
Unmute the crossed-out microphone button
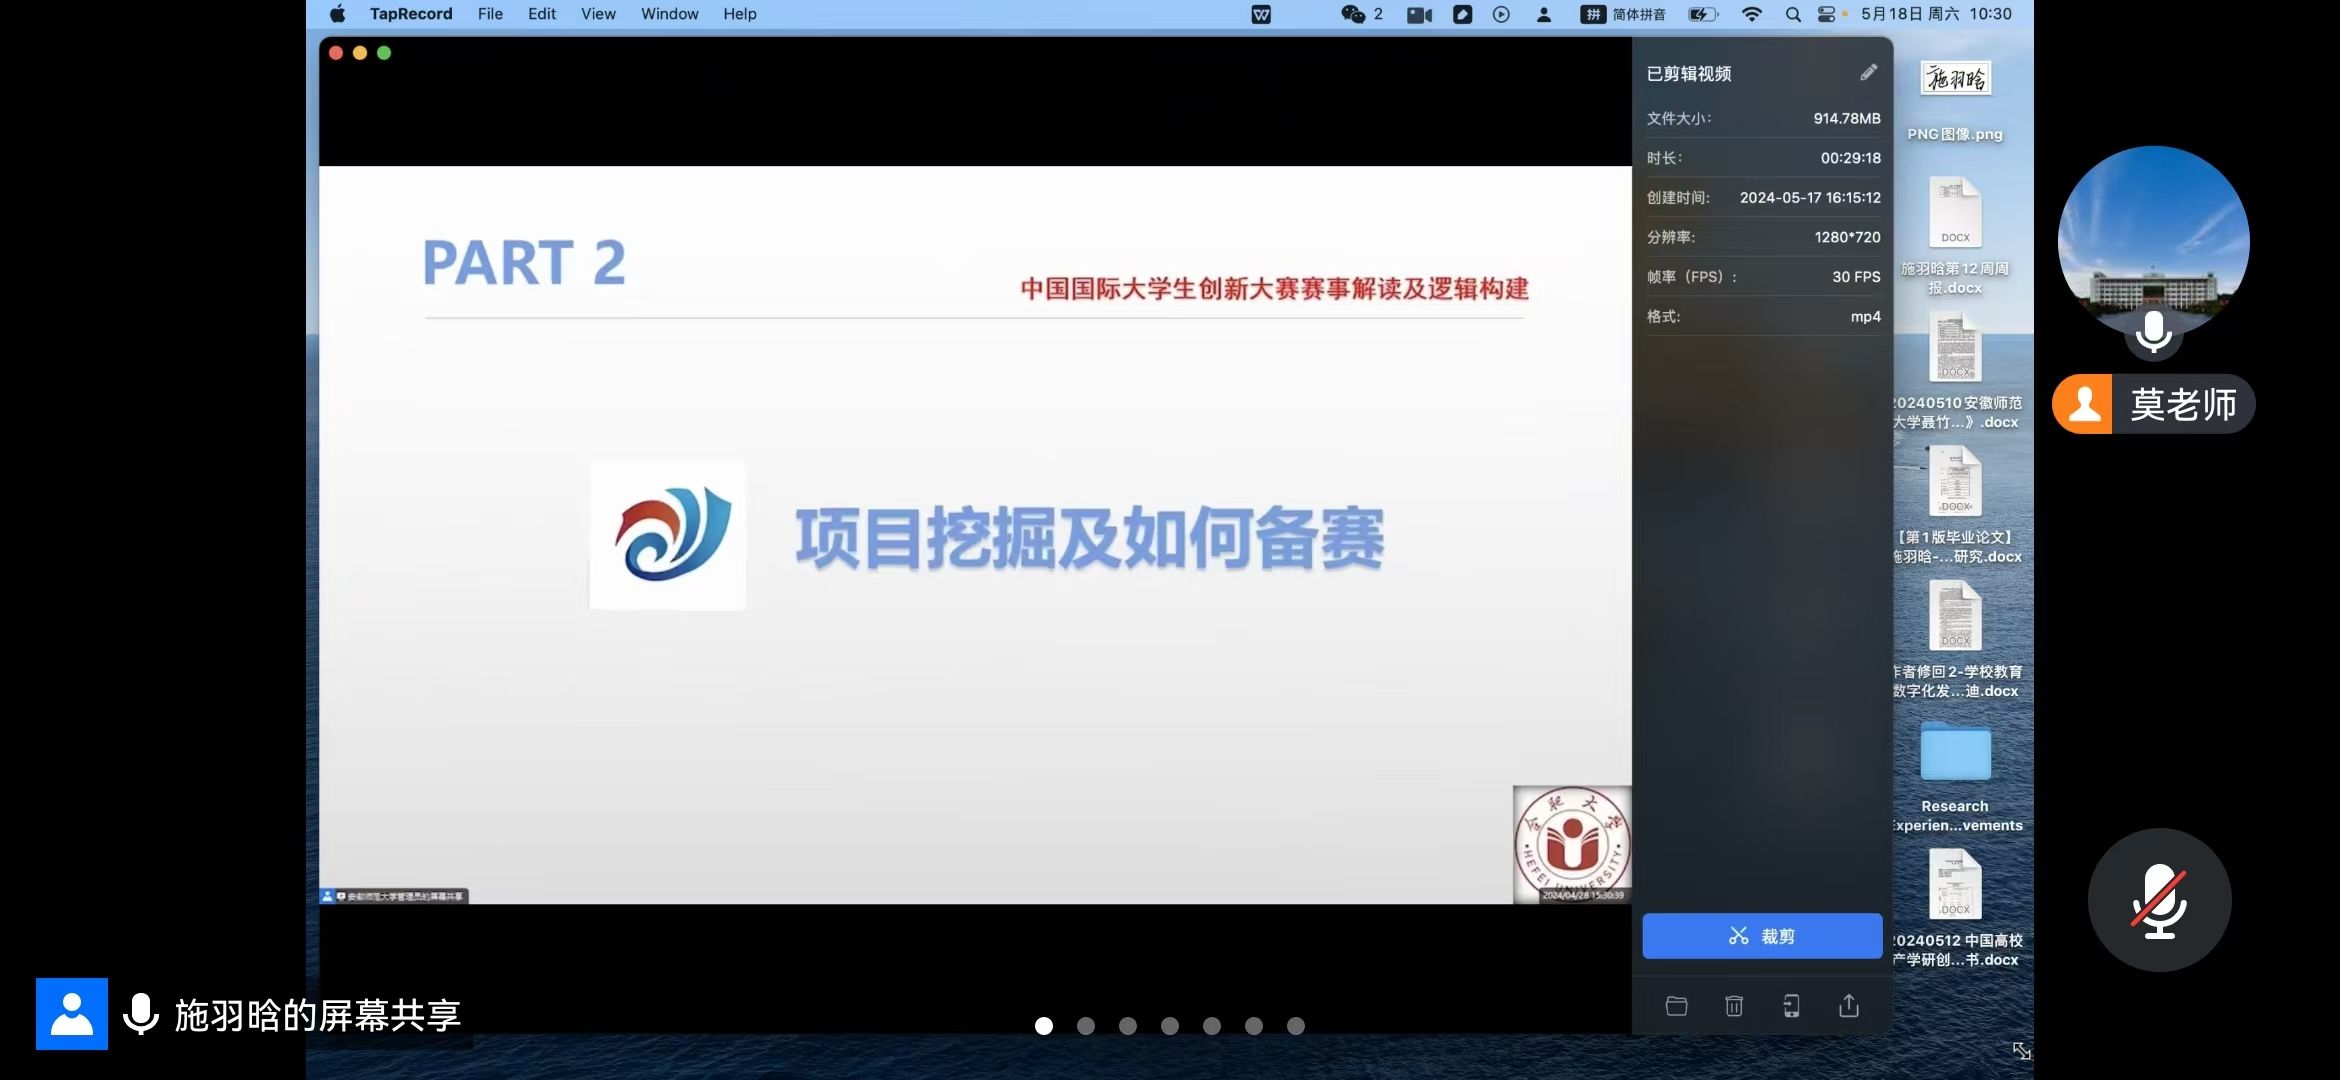pos(2159,900)
